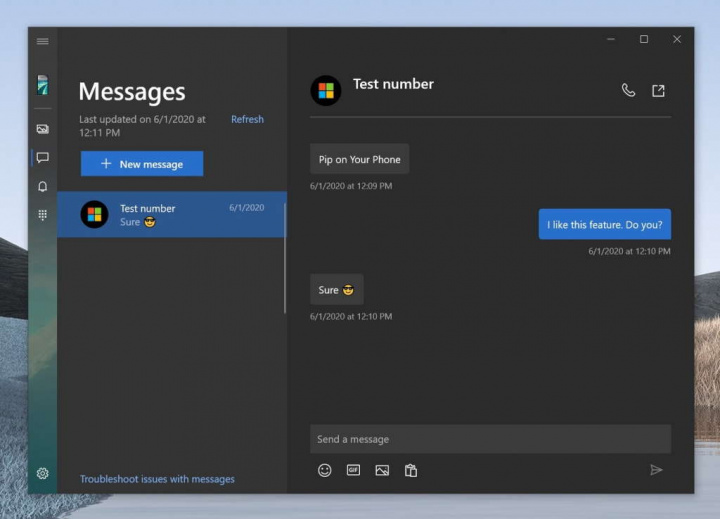Refresh the messages list
Image resolution: width=720 pixels, height=519 pixels.
[x=247, y=120]
